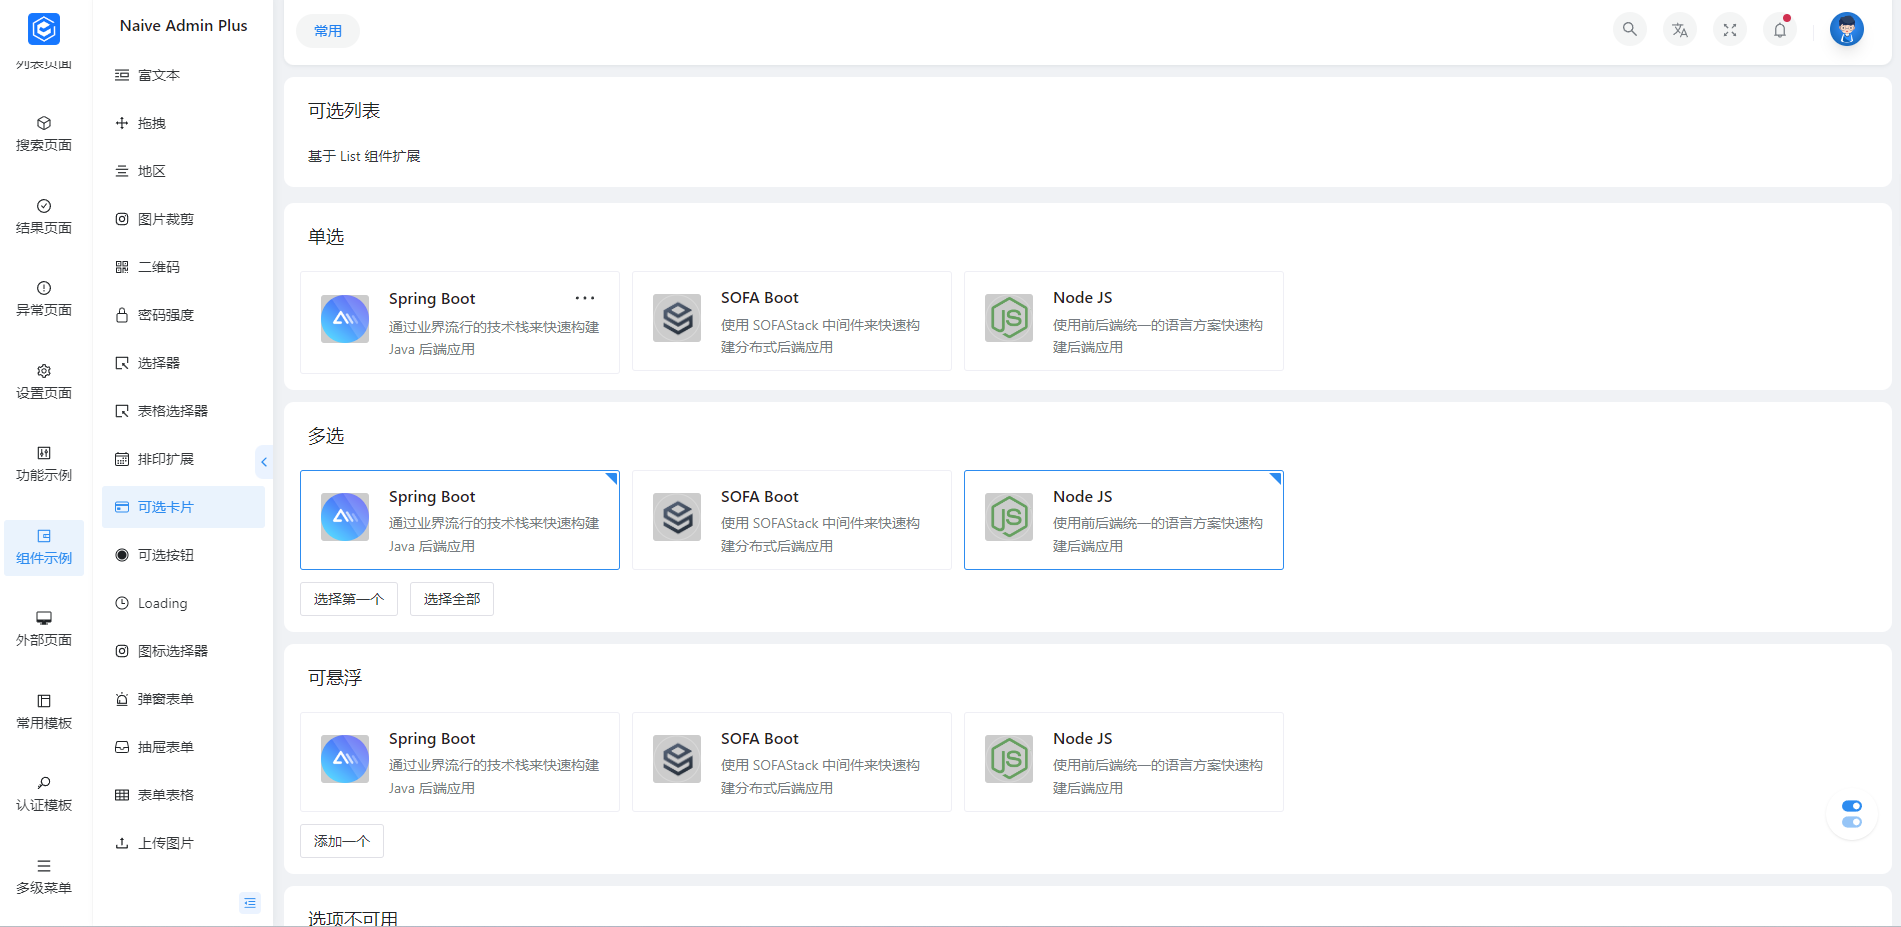This screenshot has height=927, width=1901.
Task: Click 选择第一个 button
Action: pos(349,599)
